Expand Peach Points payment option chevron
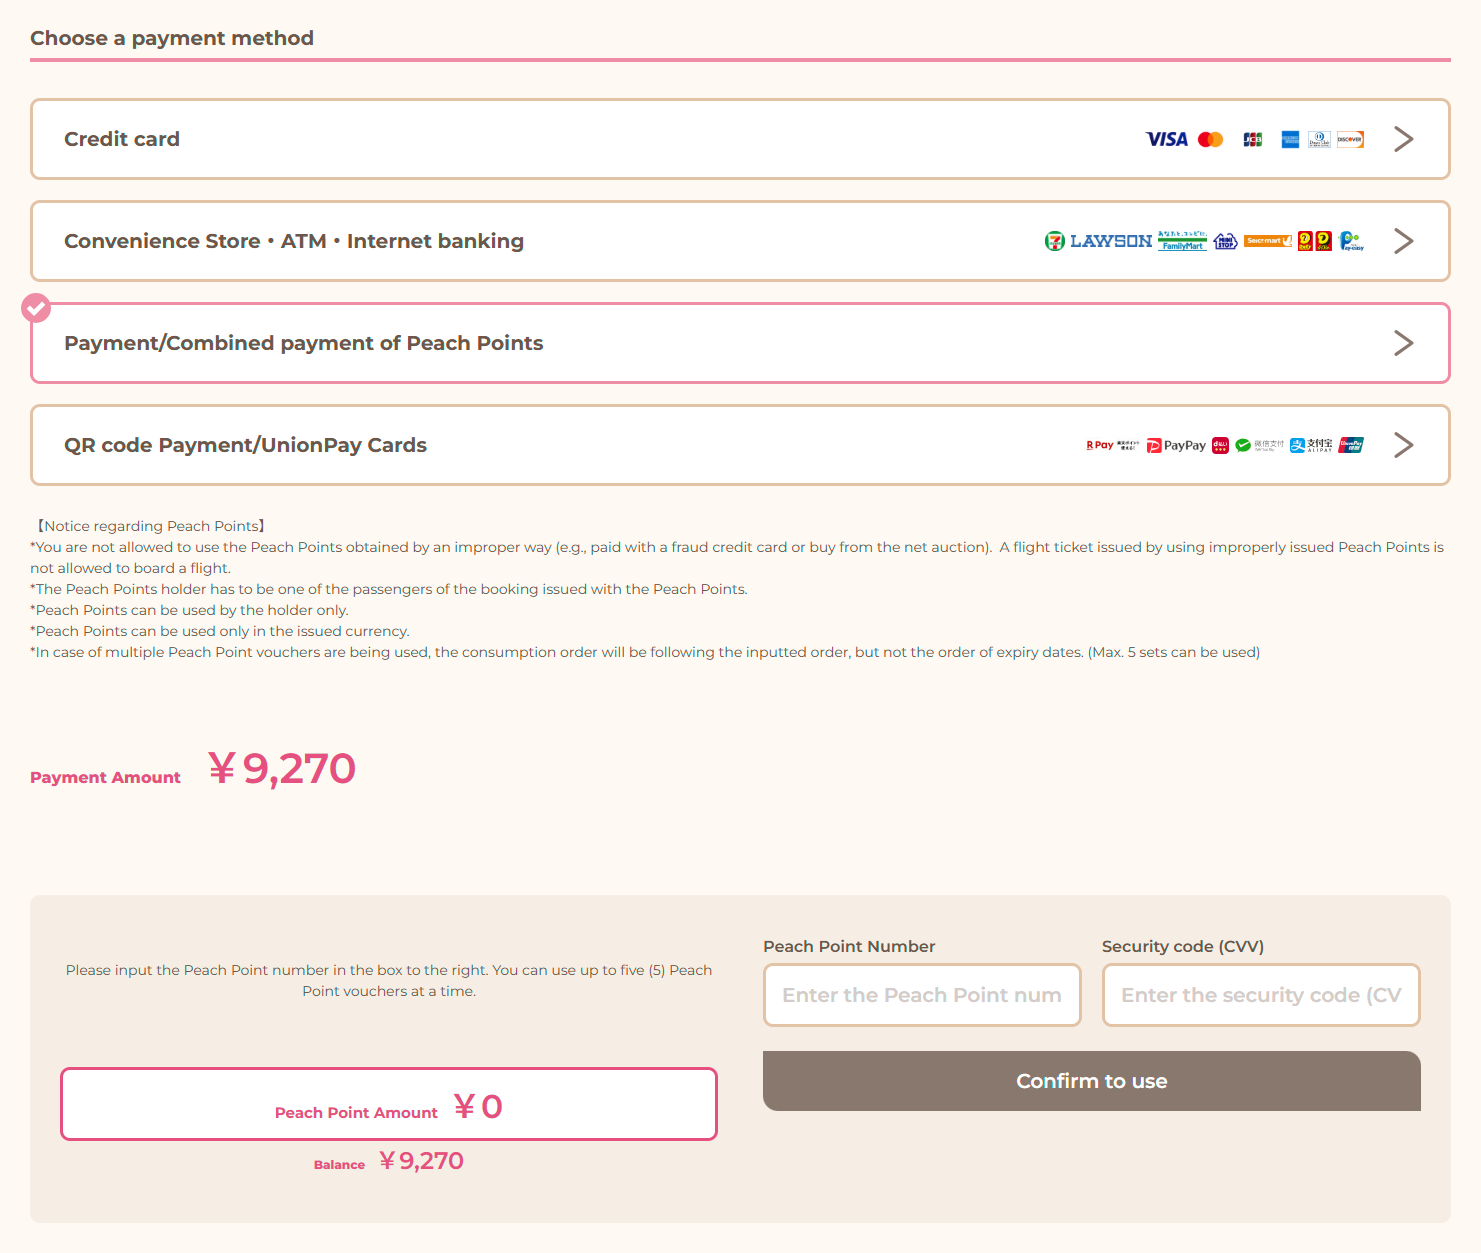1481x1253 pixels. 1404,343
